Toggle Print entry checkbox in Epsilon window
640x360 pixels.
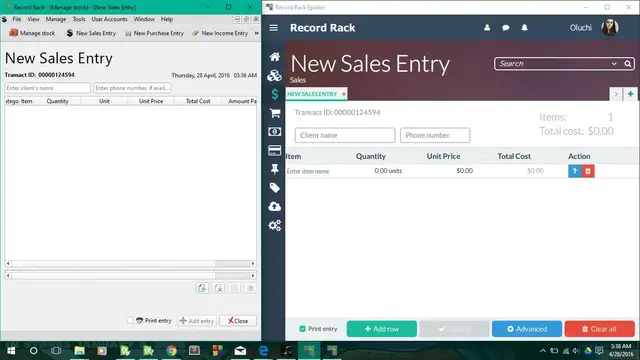point(302,329)
